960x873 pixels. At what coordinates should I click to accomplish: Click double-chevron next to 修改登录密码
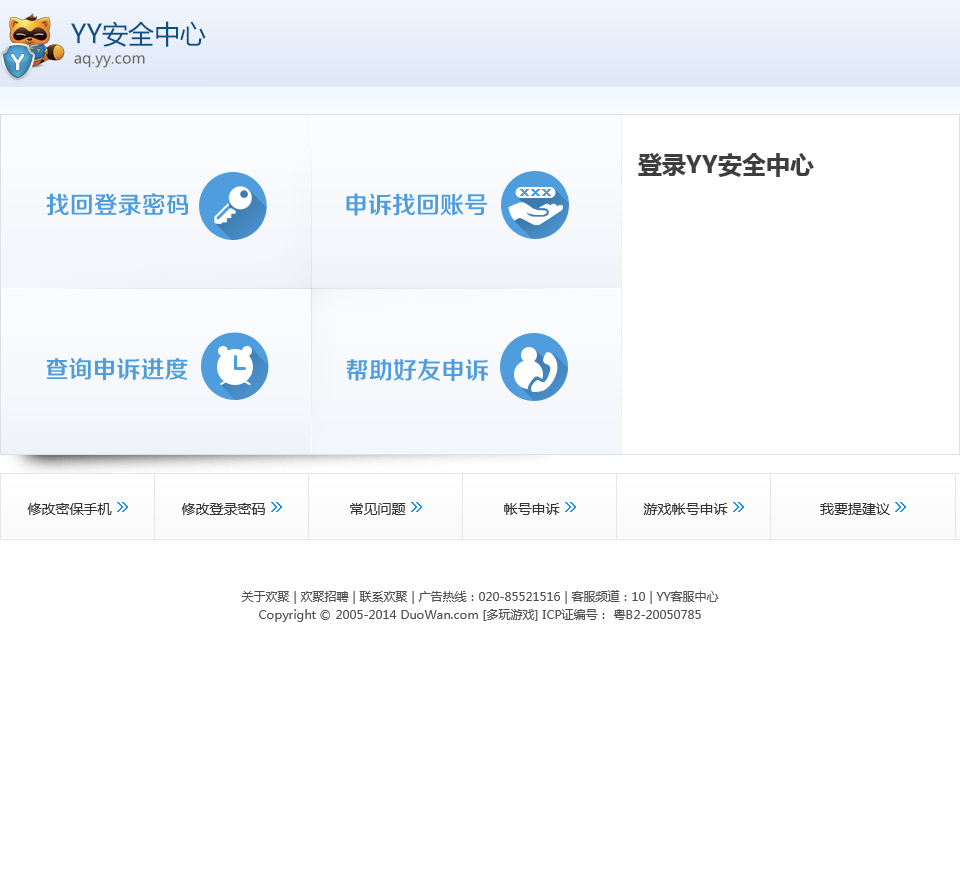(277, 508)
